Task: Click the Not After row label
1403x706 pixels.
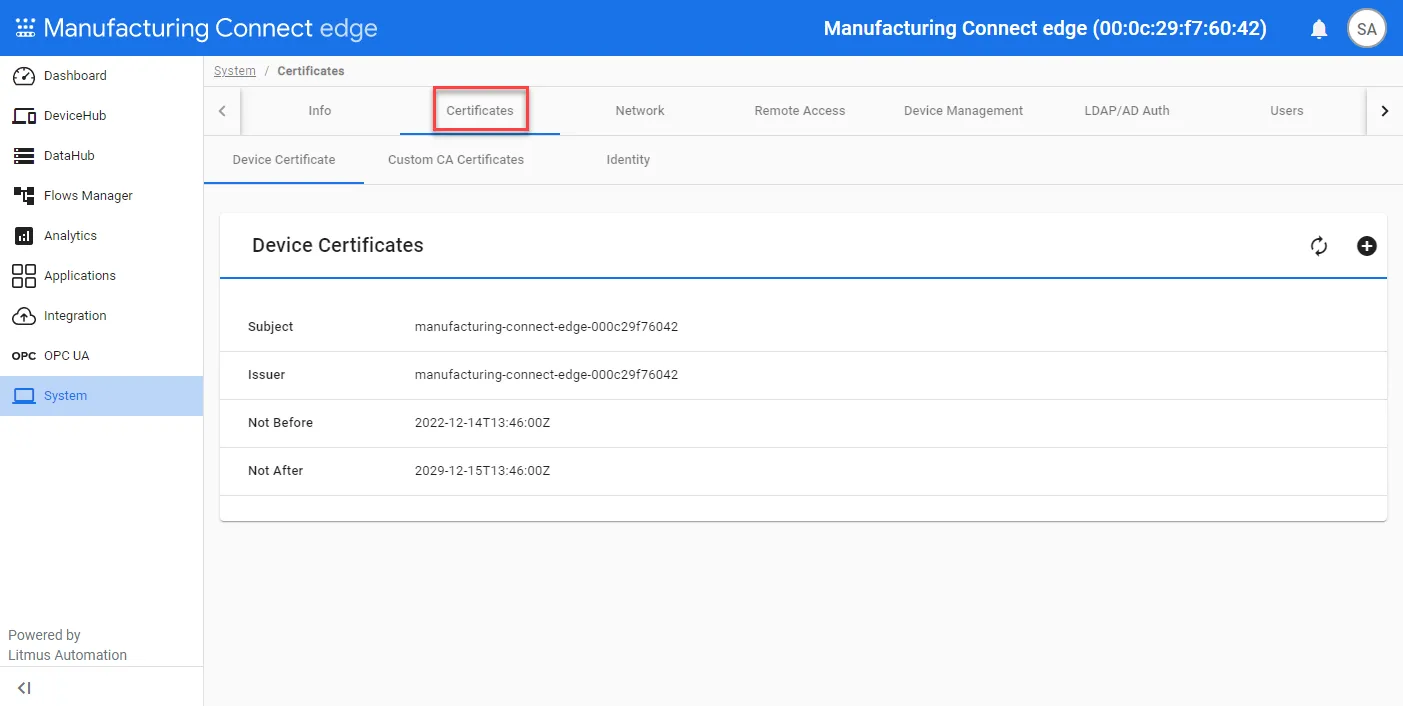Action: tap(275, 471)
